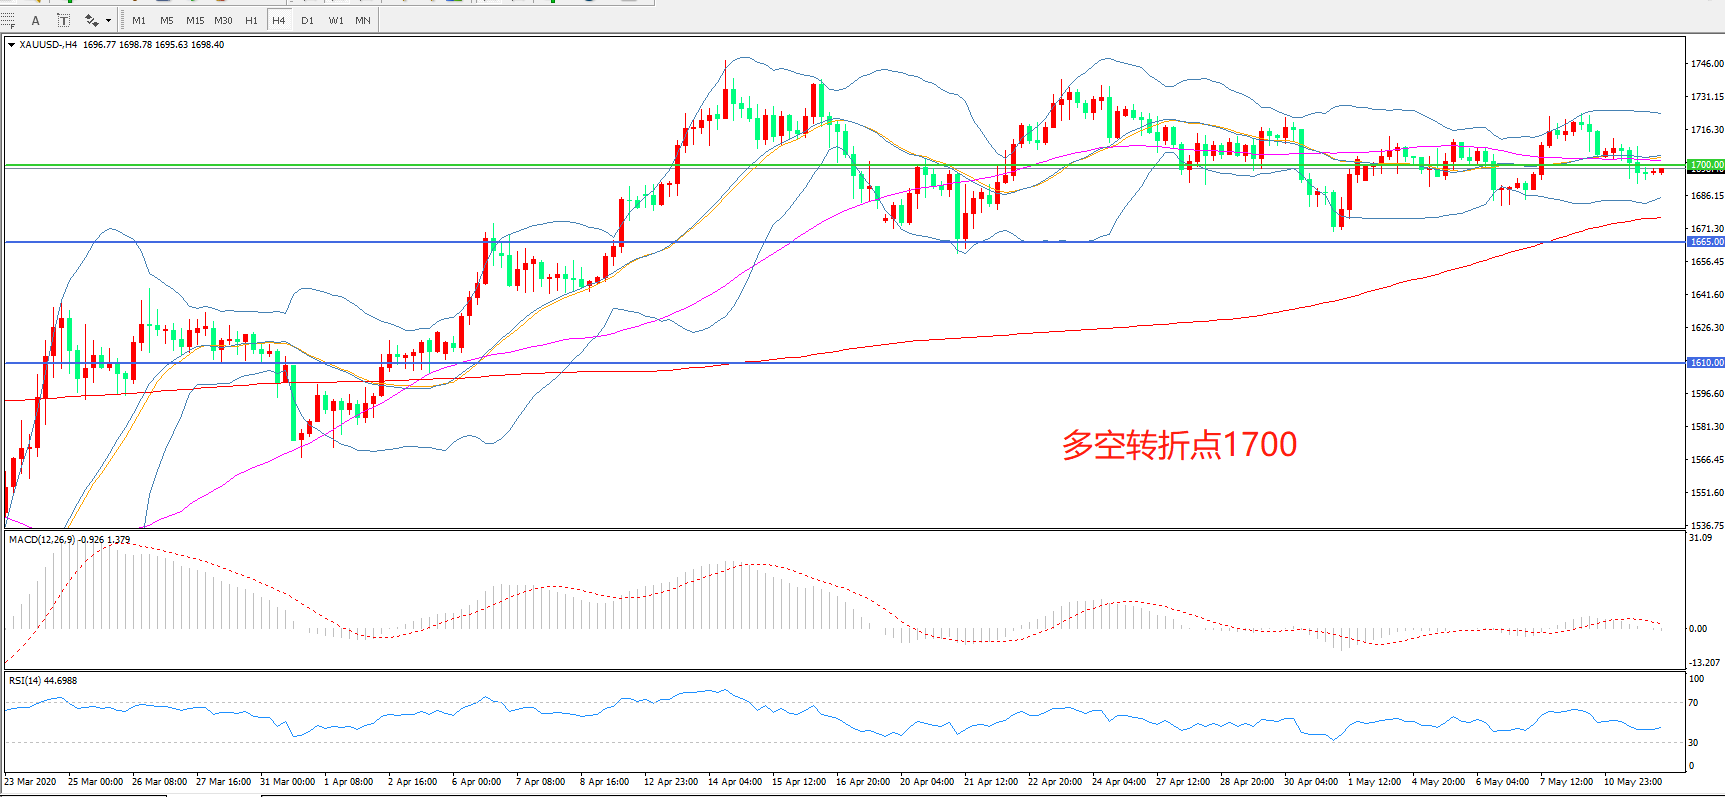
Task: Click the Fibonacci tool icon at toolbar left
Action: 8,20
